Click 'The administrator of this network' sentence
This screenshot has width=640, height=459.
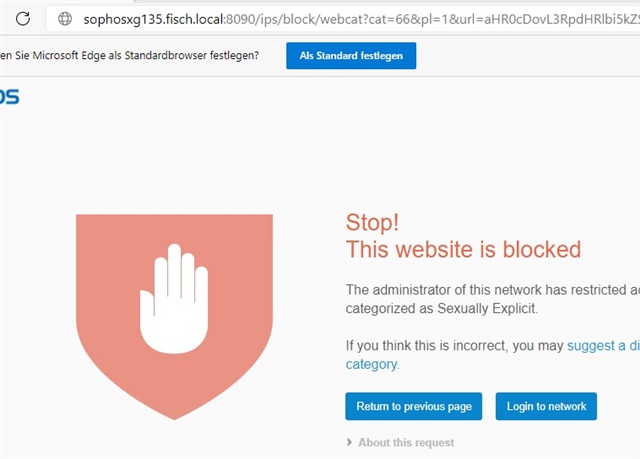pos(444,290)
